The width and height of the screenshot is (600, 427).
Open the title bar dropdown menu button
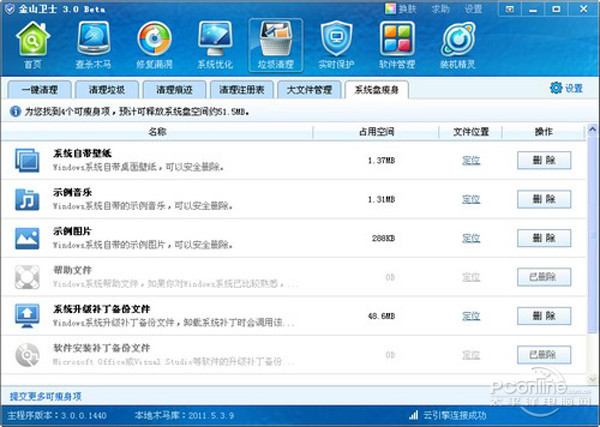pos(510,9)
